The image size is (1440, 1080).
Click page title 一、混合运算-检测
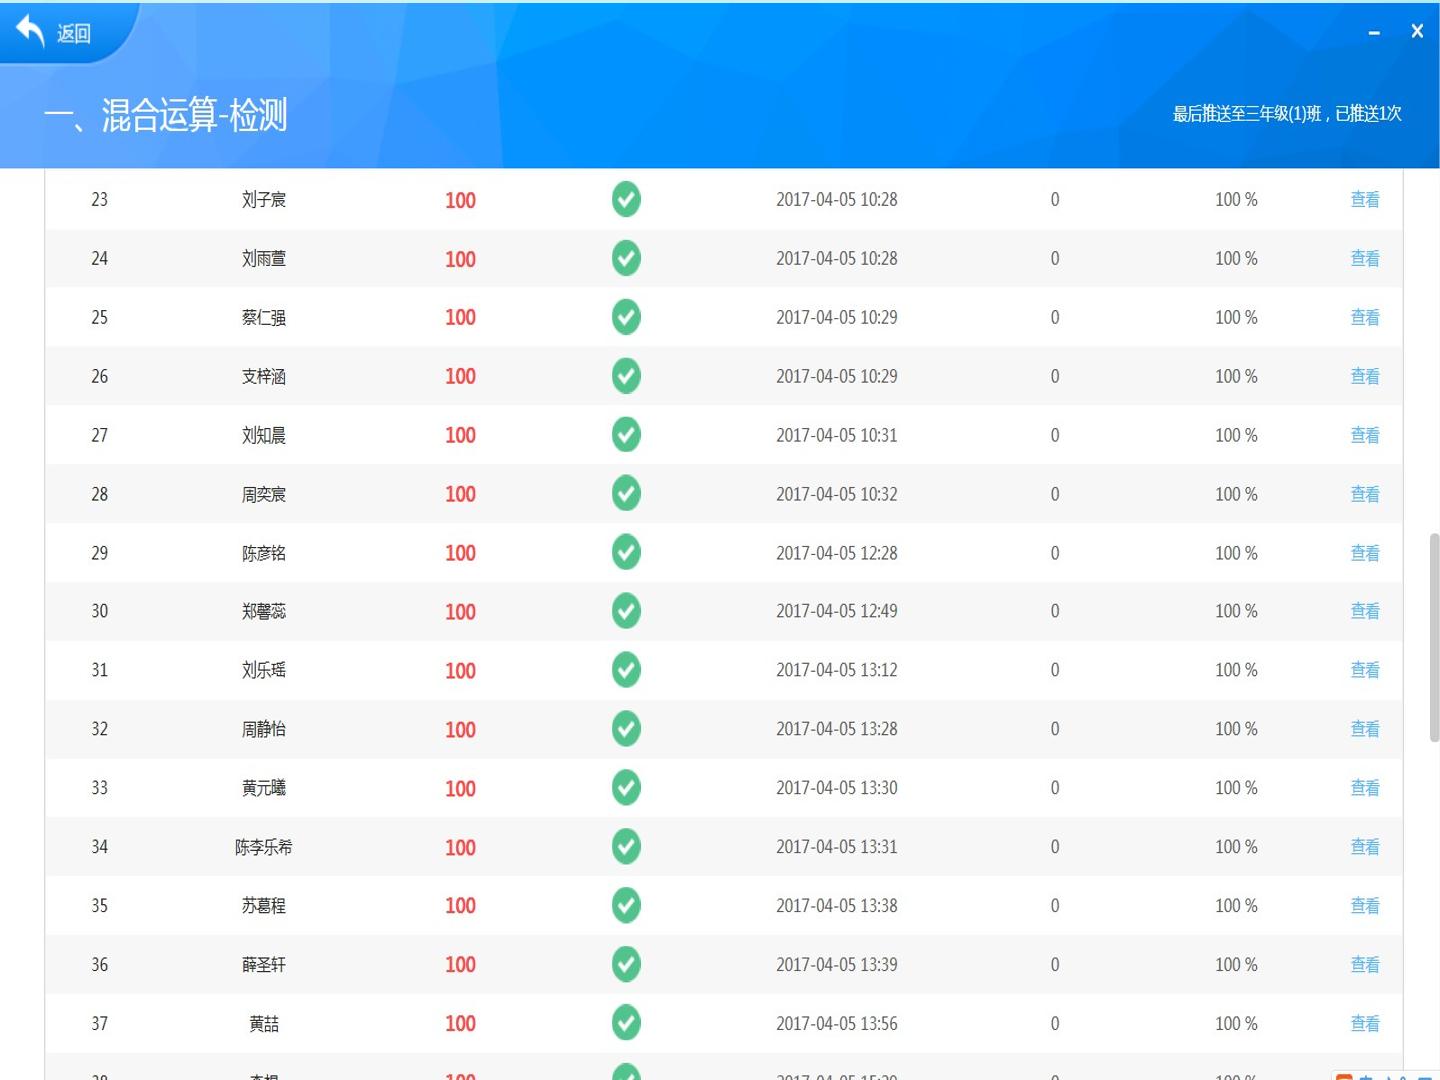coord(166,115)
